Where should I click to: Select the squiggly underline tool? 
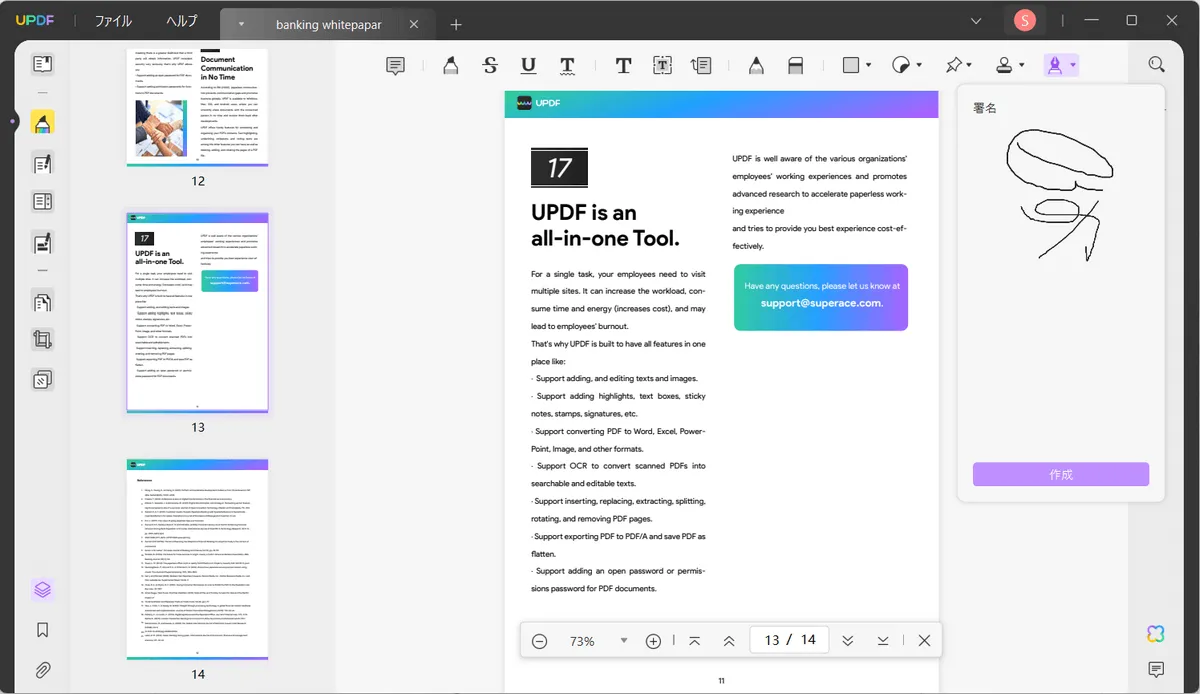[x=567, y=66]
